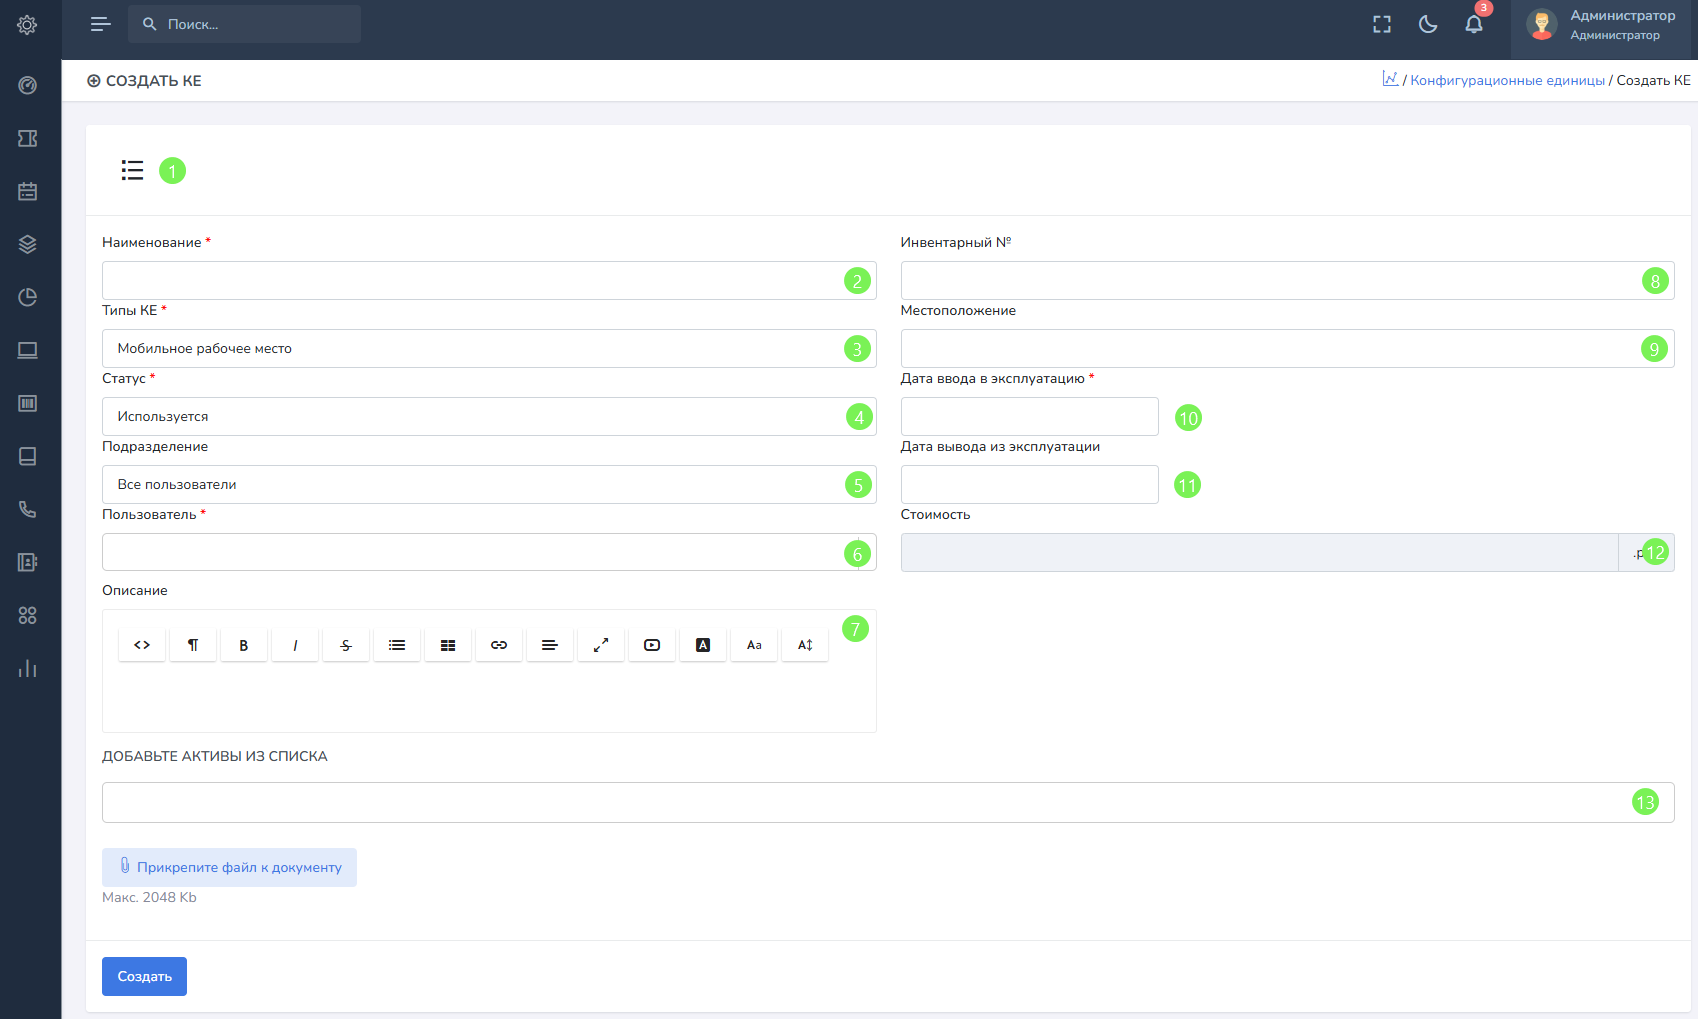Screen dimensions: 1698x1019
Task: Switch to dark mode with moon icon
Action: pyautogui.click(x=1427, y=25)
